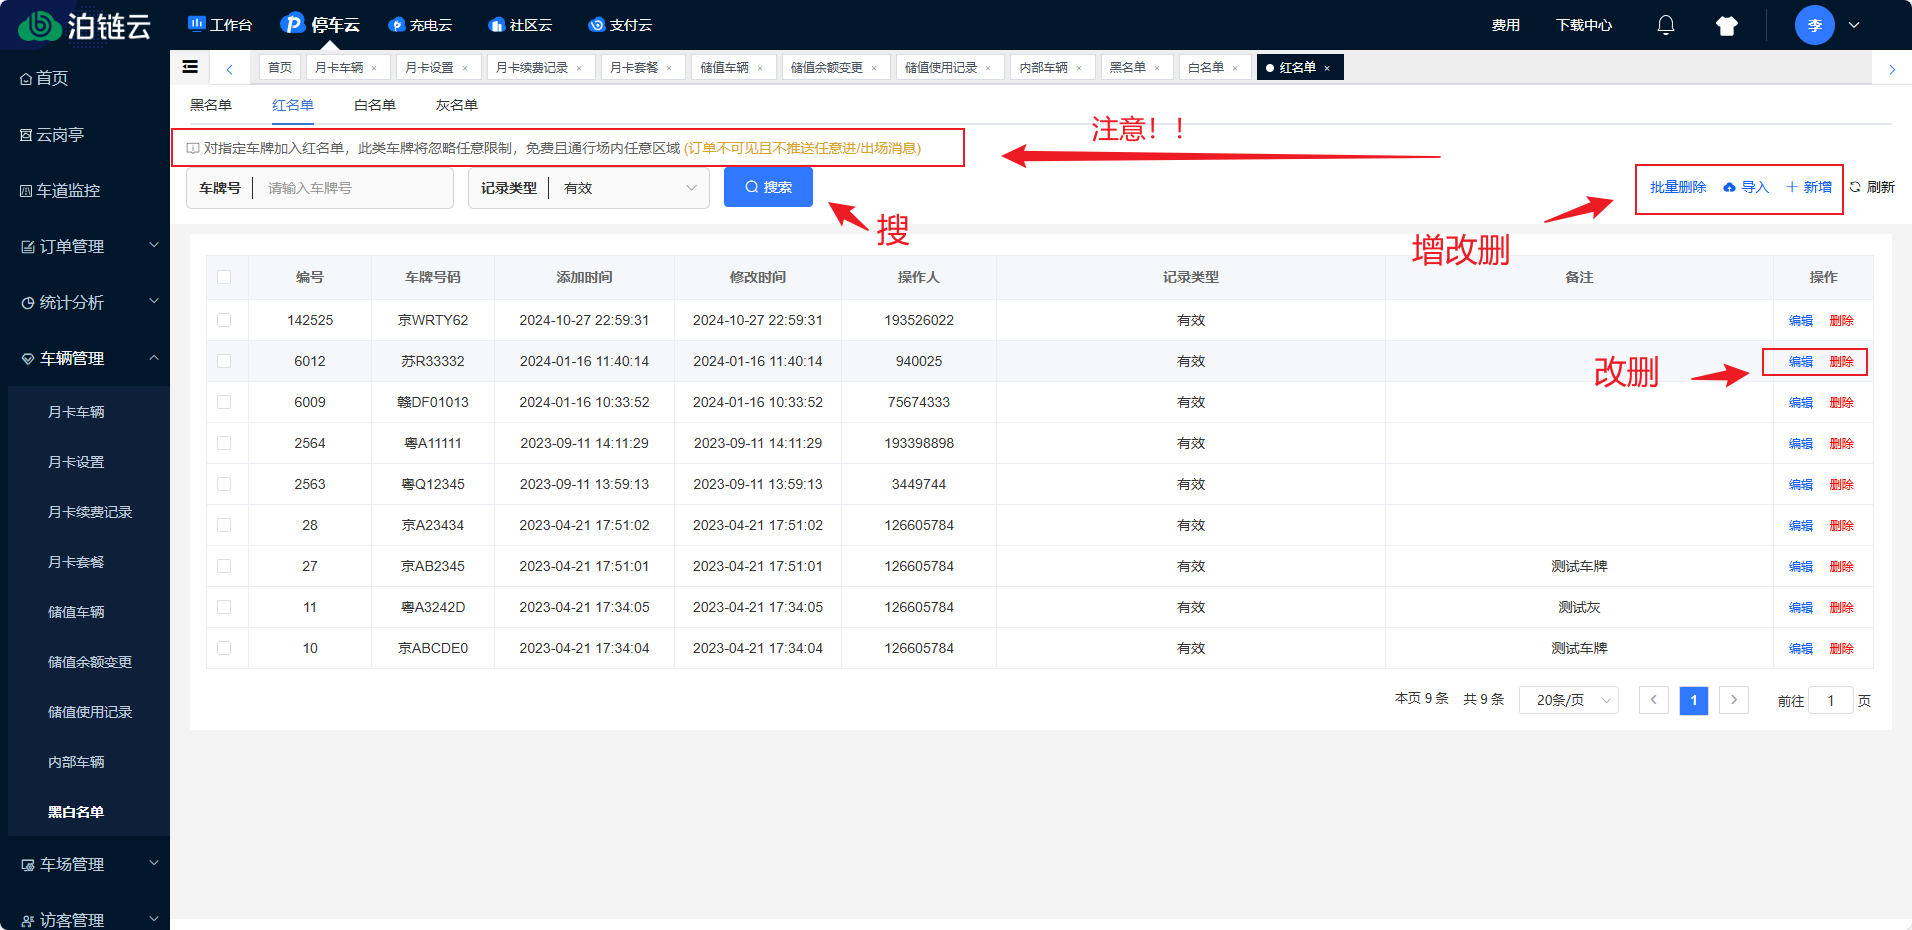
Task: Open the theme shirt icon
Action: pos(1727,26)
